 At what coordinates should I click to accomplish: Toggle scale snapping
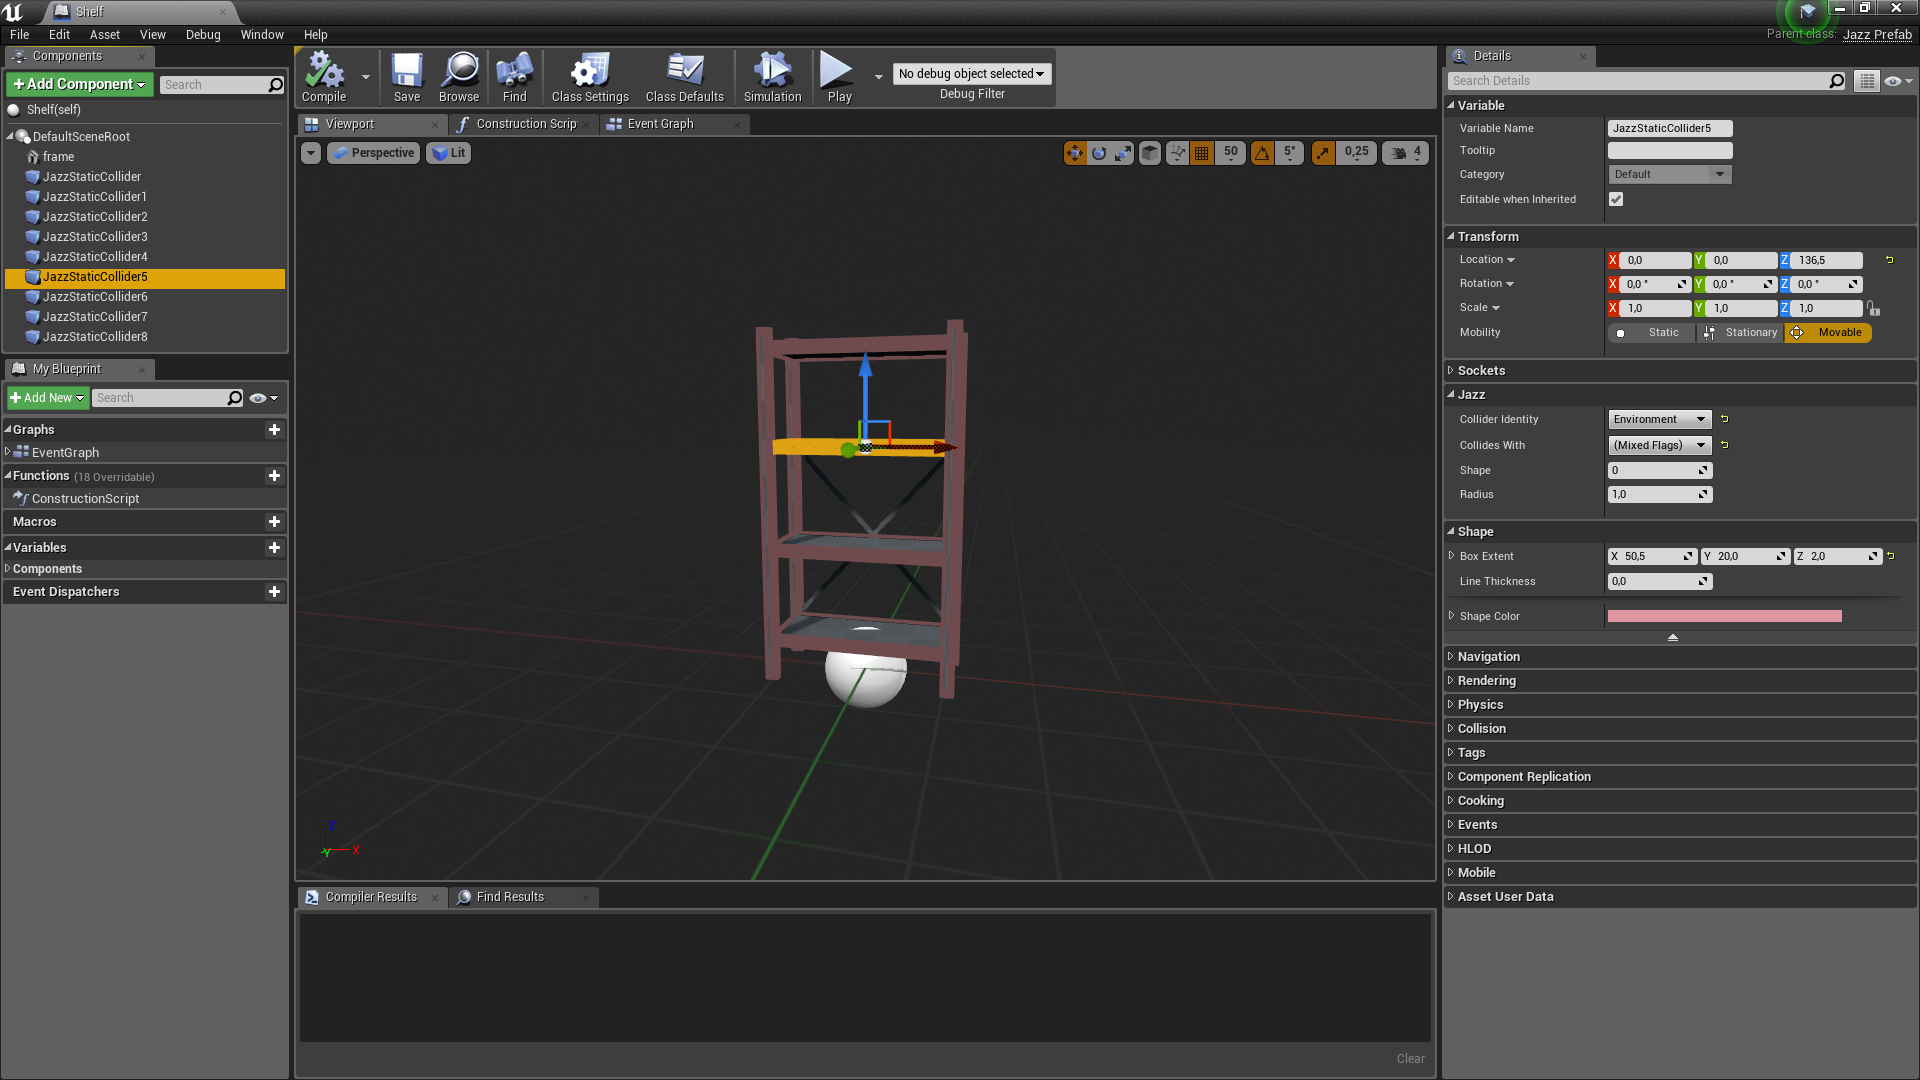click(1323, 153)
